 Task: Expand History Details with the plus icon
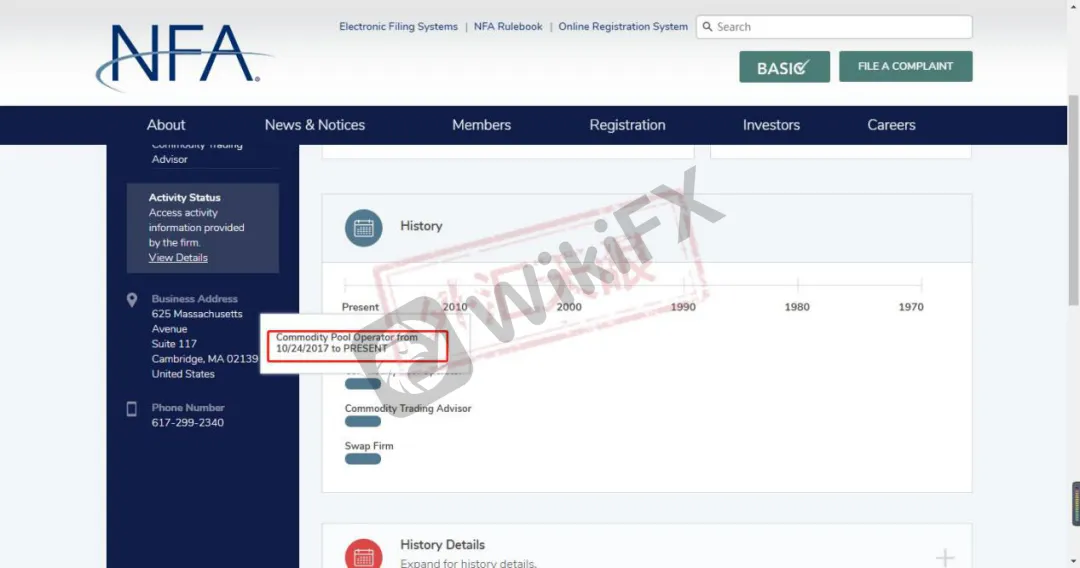pyautogui.click(x=945, y=557)
